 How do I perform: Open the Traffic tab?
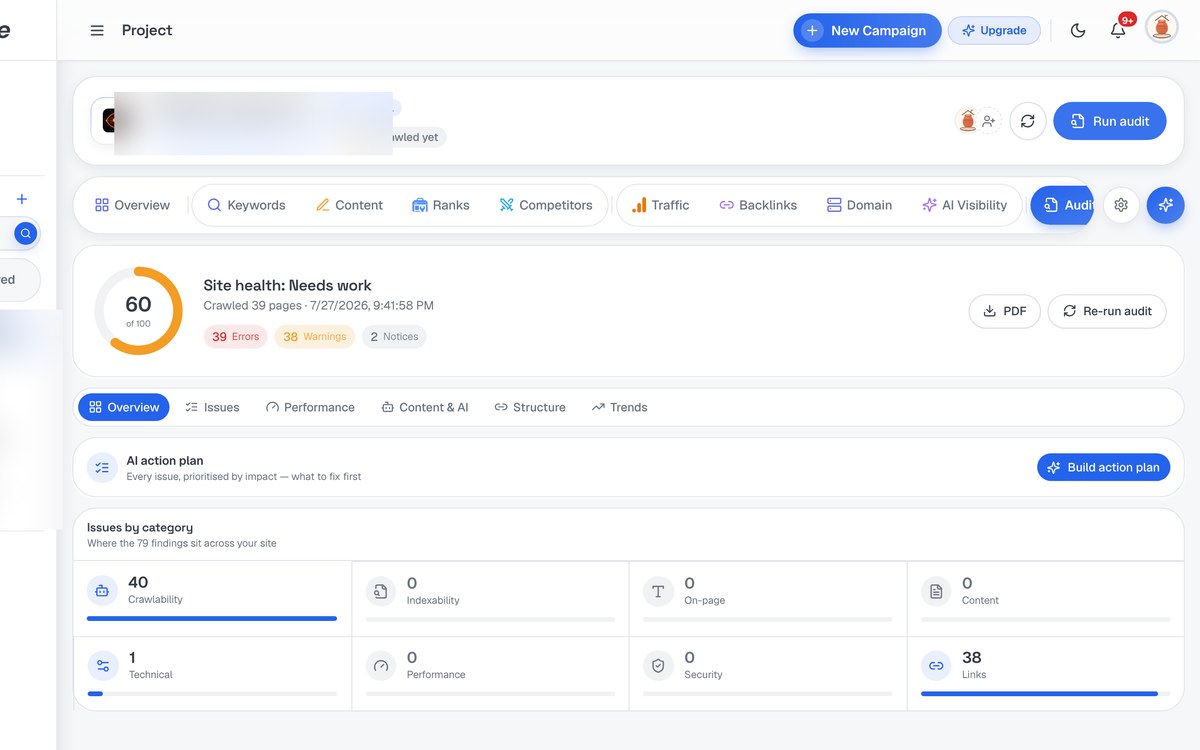click(x=660, y=205)
